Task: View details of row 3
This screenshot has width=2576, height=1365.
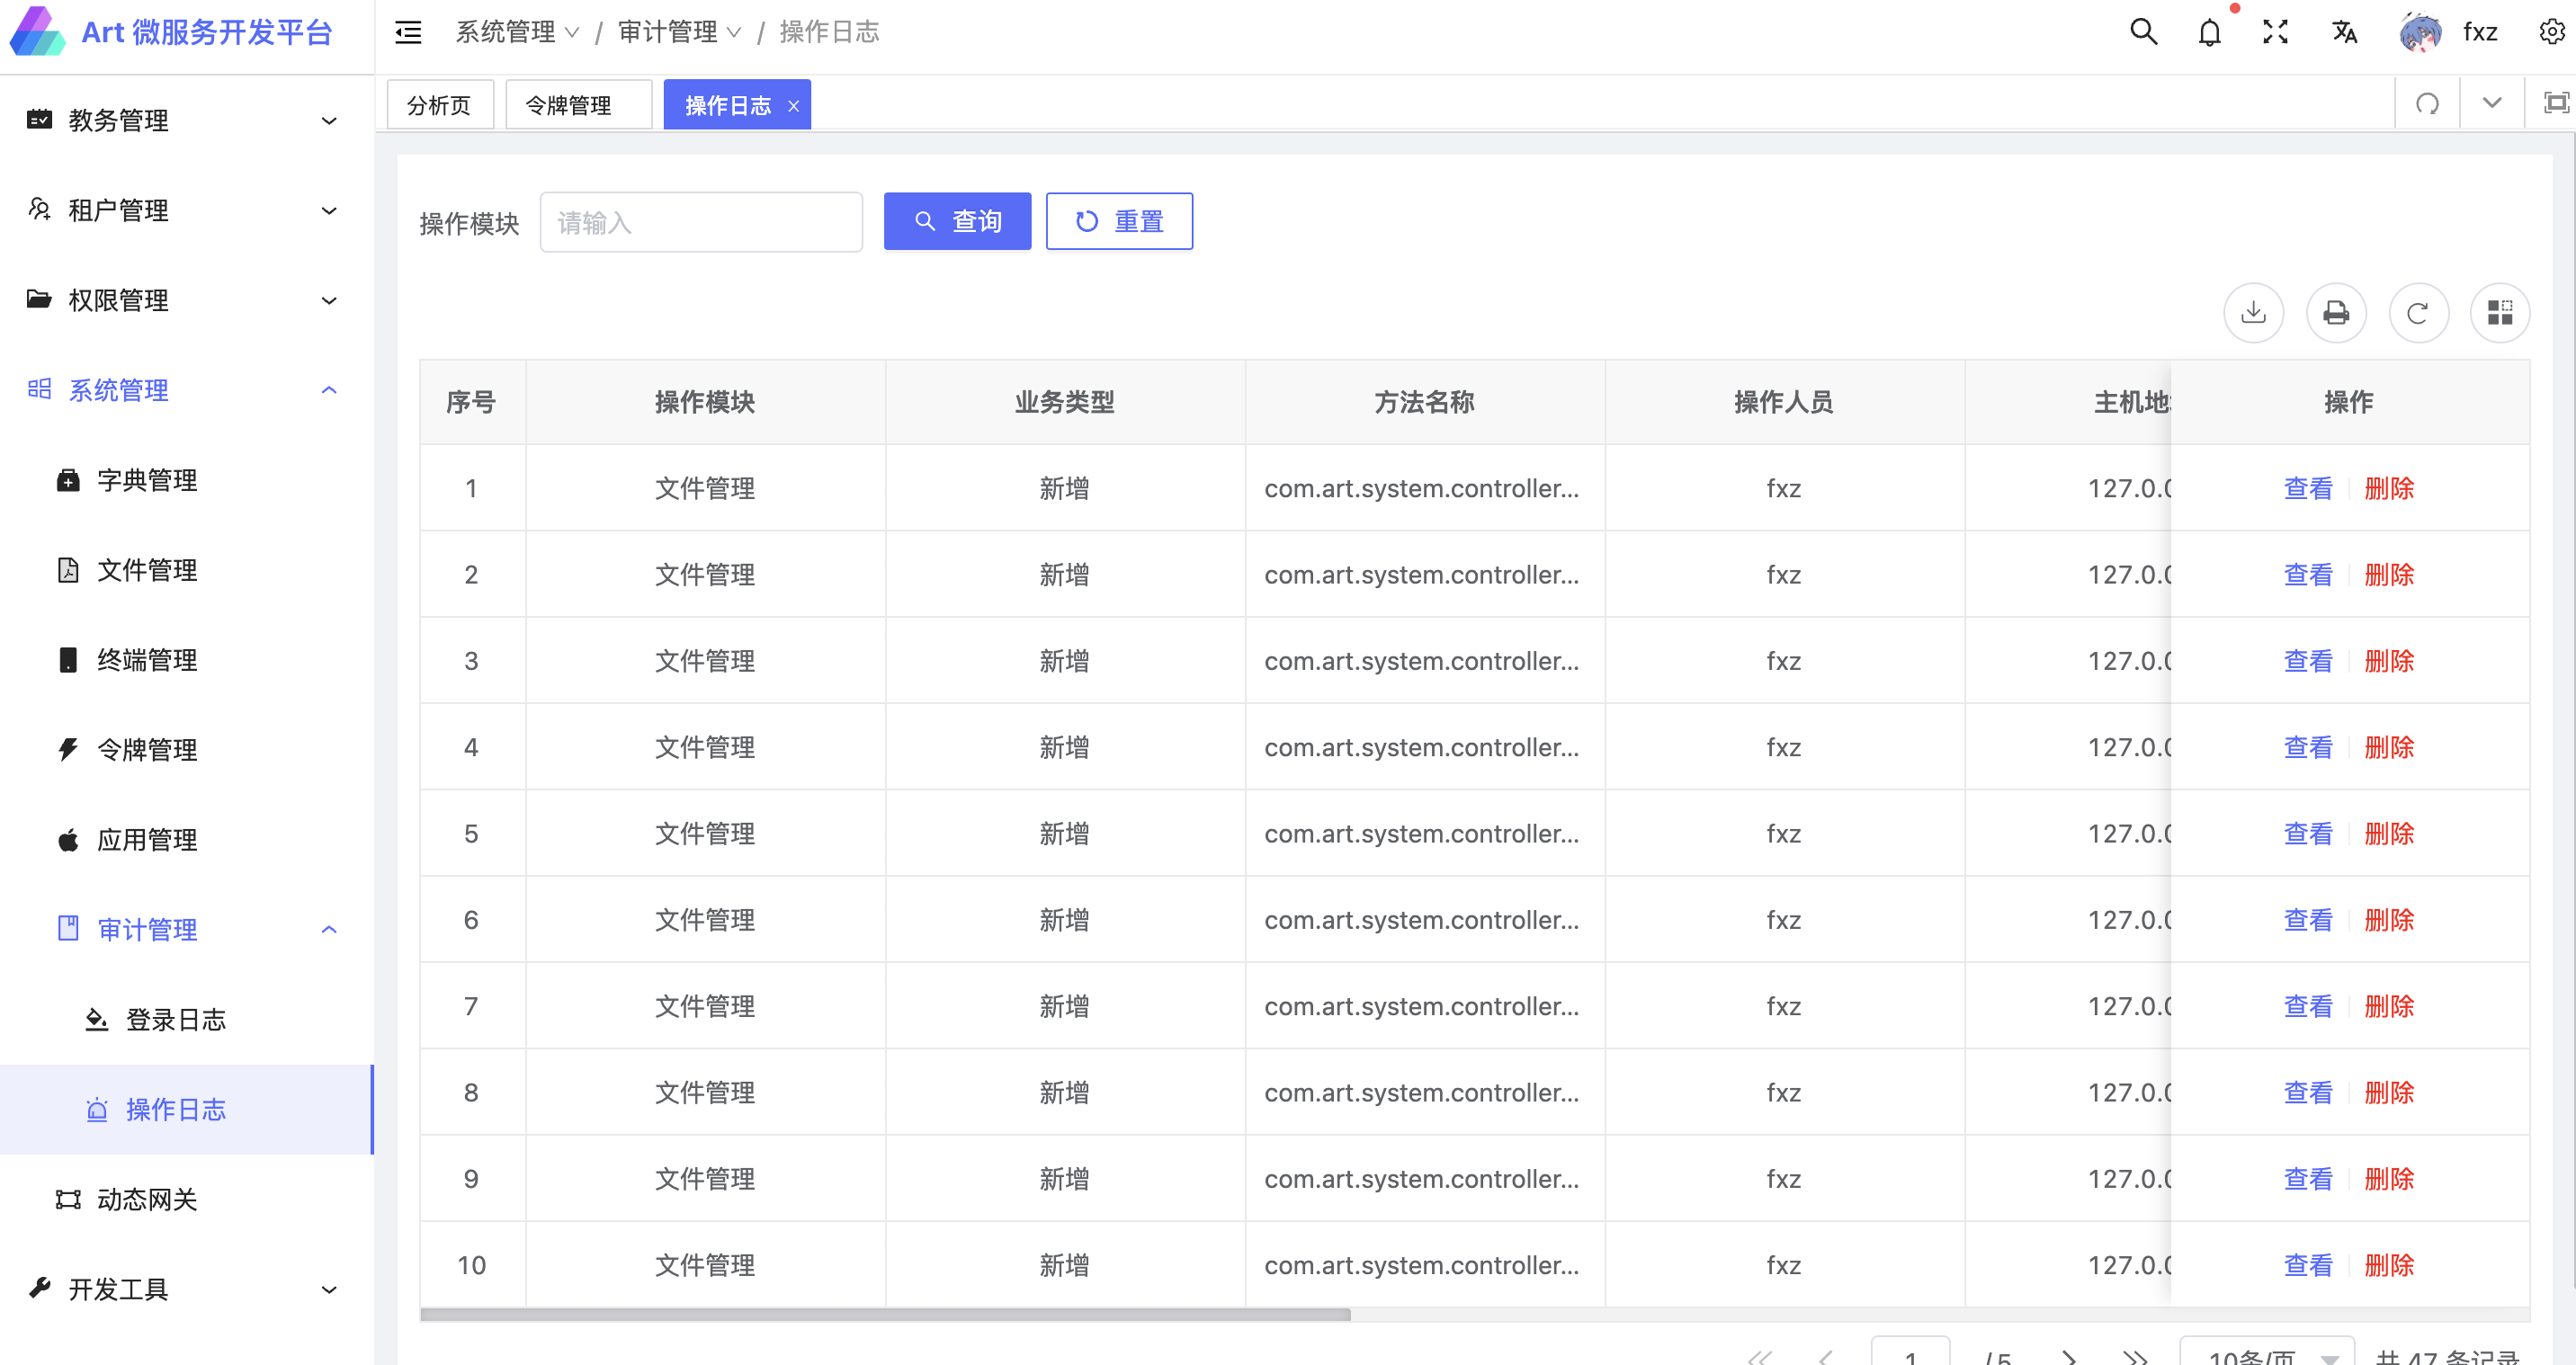Action: [x=2308, y=661]
